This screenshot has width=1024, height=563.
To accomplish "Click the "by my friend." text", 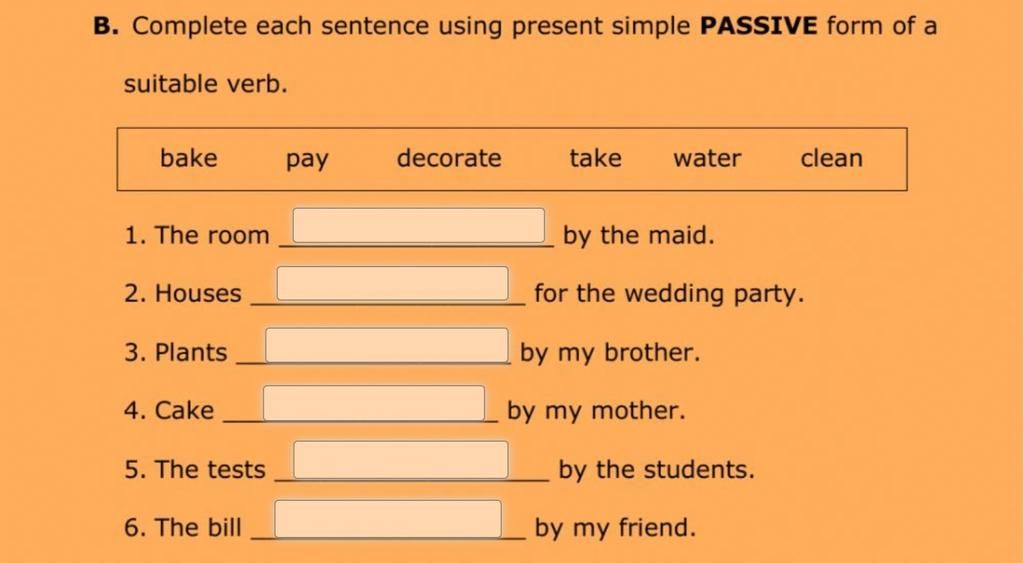I will pos(615,528).
